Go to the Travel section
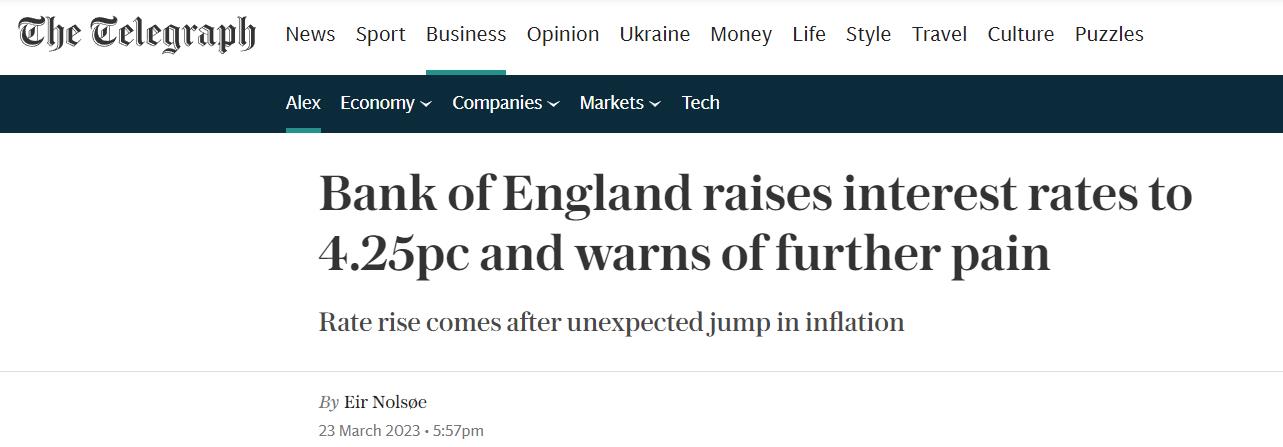Screen dimensions: 1283x447 939,34
